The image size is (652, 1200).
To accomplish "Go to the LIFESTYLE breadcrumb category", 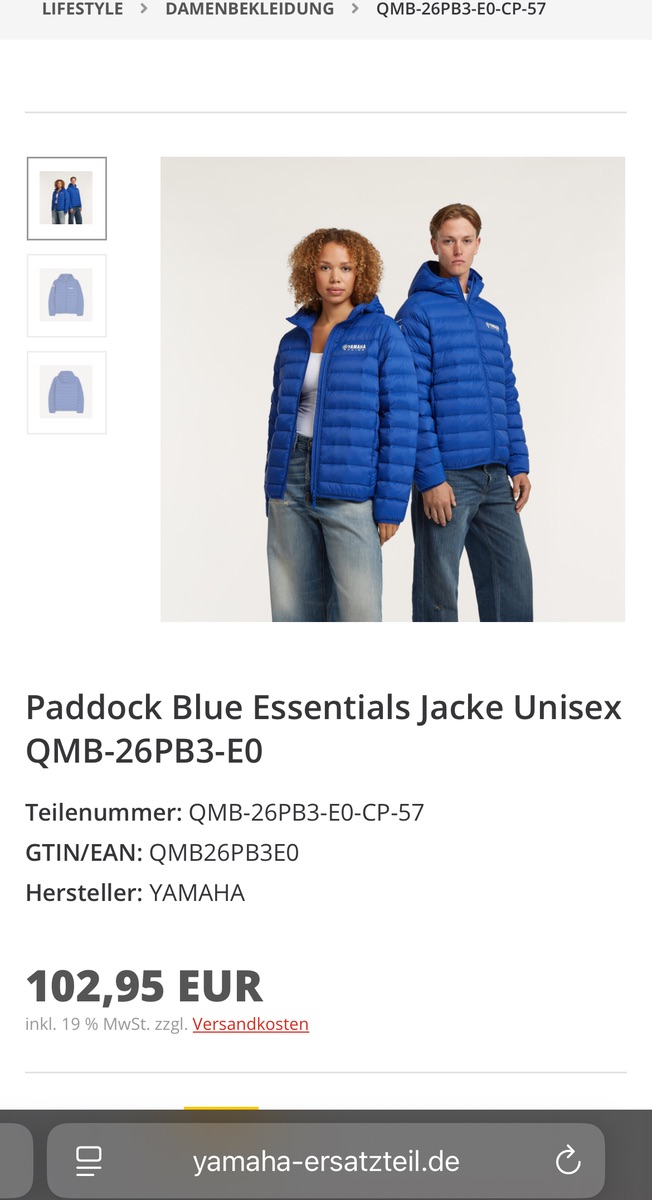I will (82, 9).
